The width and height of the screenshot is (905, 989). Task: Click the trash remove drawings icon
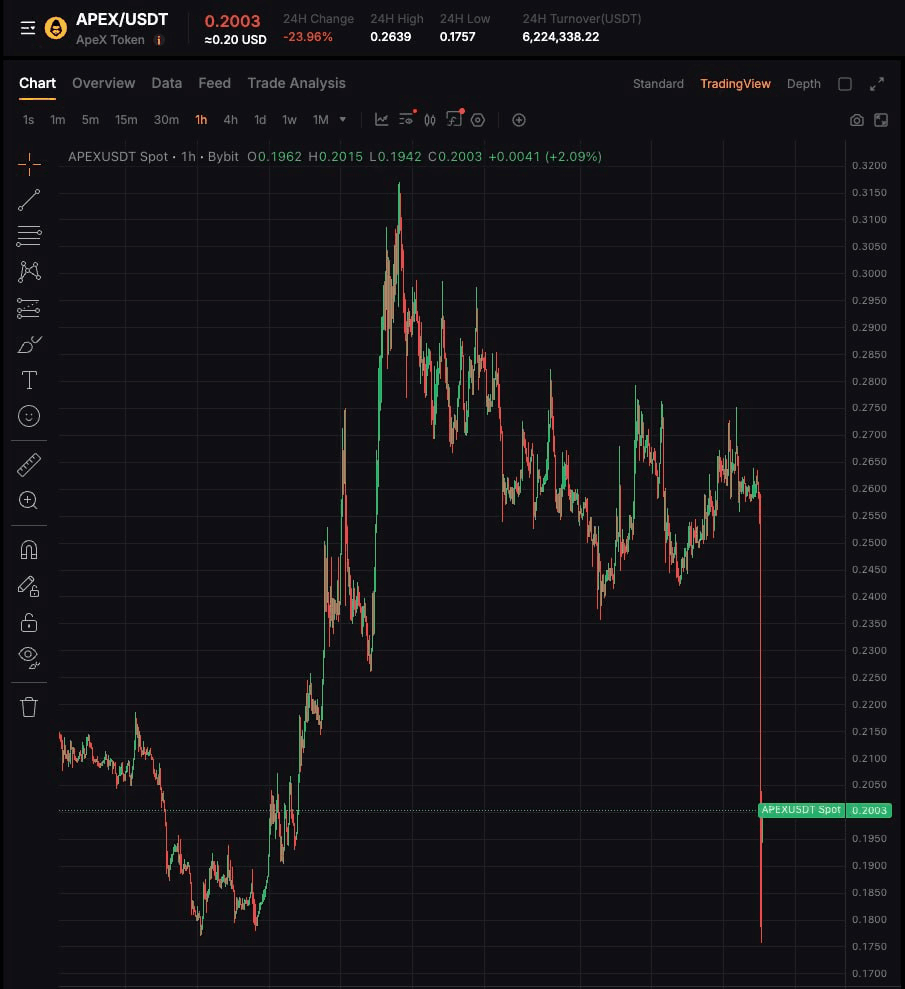coord(29,706)
